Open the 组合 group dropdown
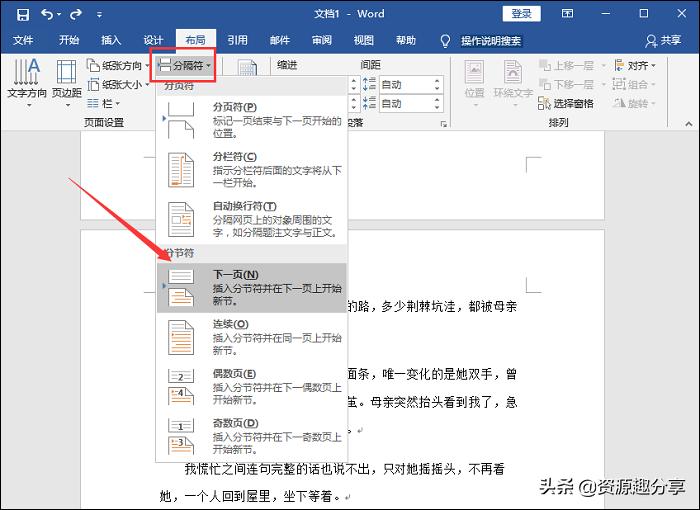The image size is (700, 510). click(x=635, y=84)
